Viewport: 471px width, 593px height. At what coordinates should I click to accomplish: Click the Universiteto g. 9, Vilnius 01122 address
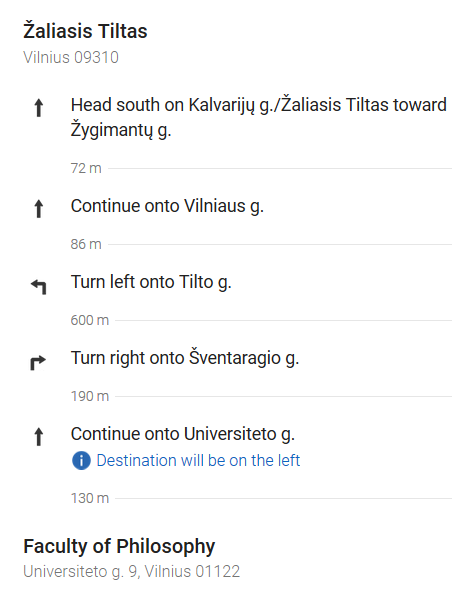tap(132, 571)
